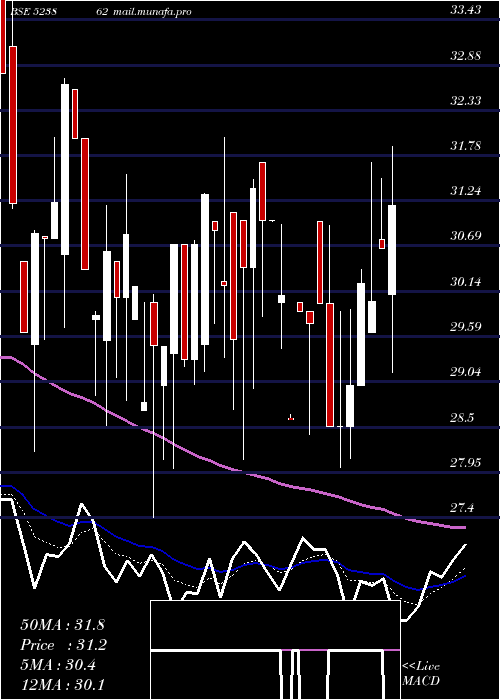Viewport: 500px width, 700px height.
Task: Click the tiny red candle near 28.5
Action: click(x=291, y=418)
